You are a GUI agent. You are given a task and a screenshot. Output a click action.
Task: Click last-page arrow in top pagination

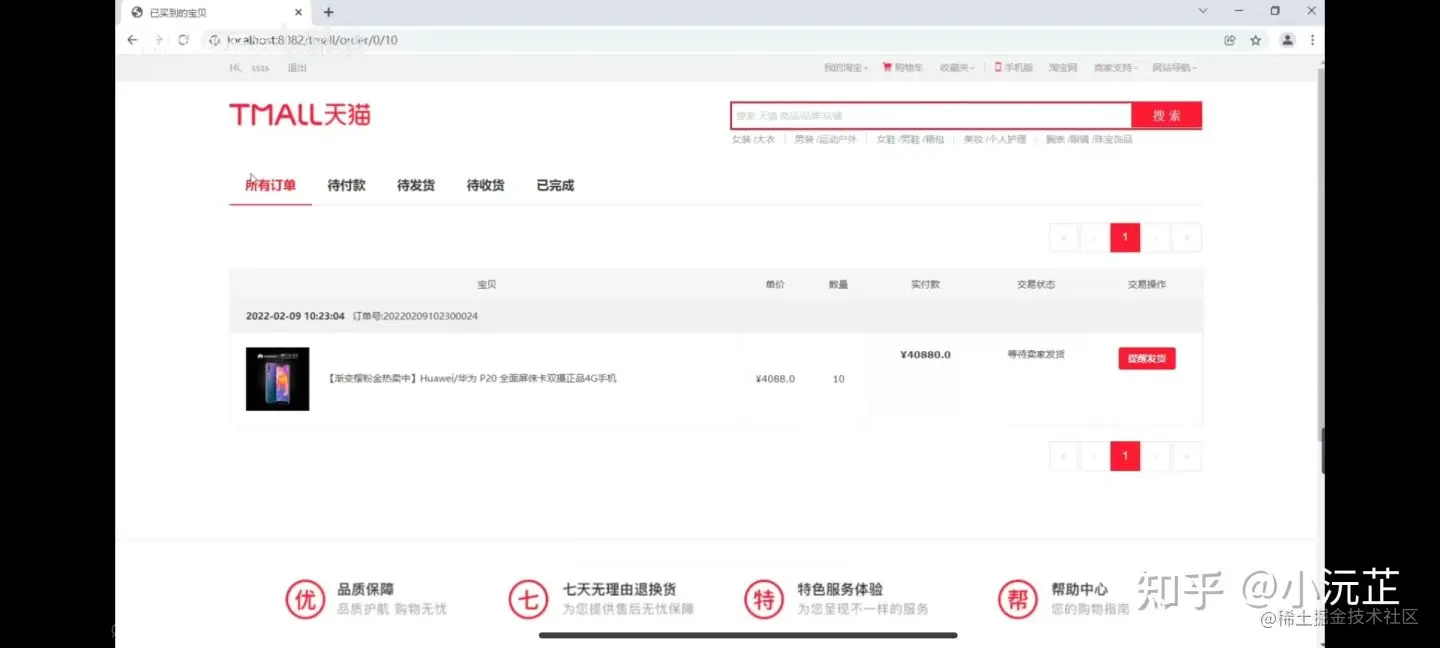(x=1187, y=237)
